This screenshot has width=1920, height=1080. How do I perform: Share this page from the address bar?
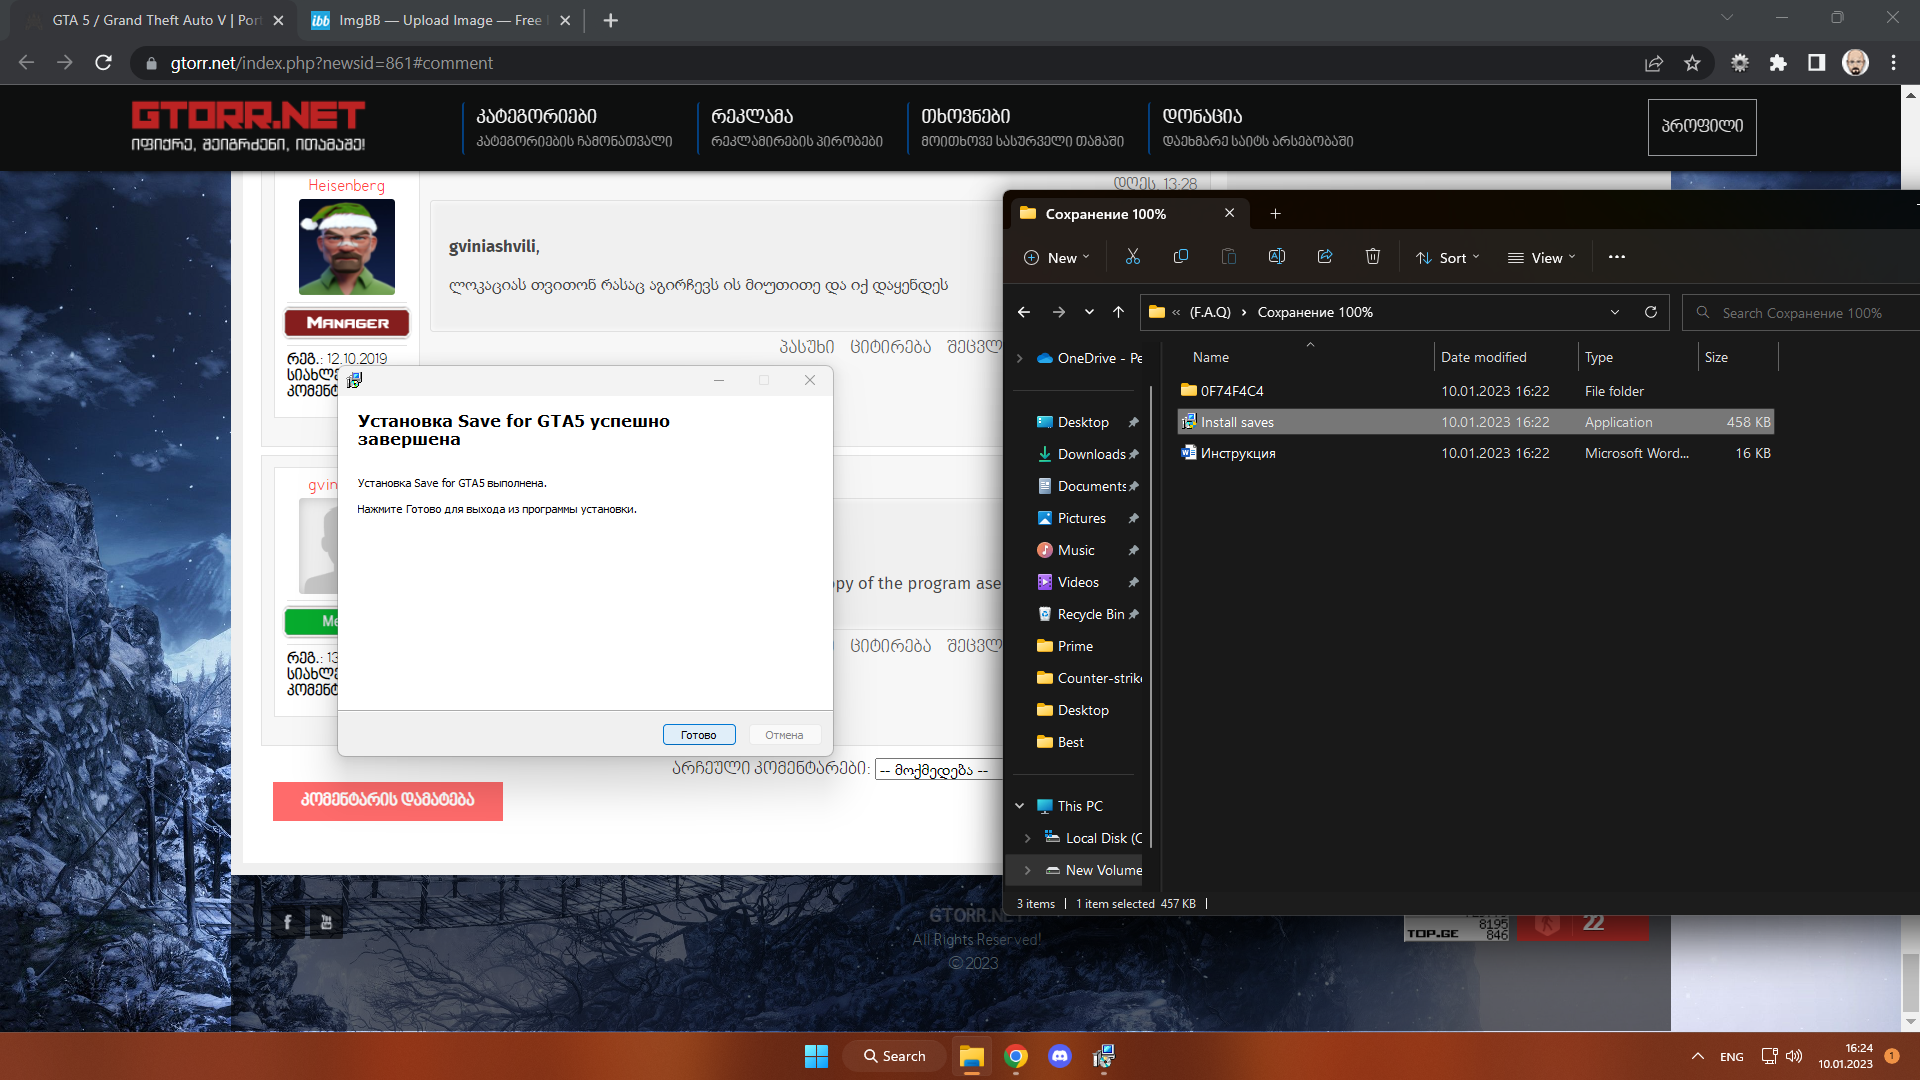[x=1654, y=63]
